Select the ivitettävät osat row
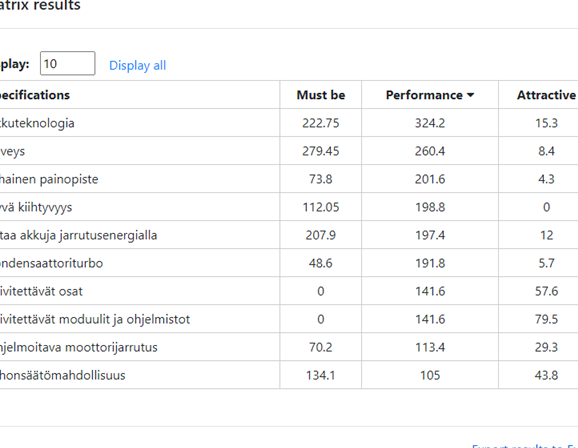Viewport: 578px width, 448px height. 289,291
